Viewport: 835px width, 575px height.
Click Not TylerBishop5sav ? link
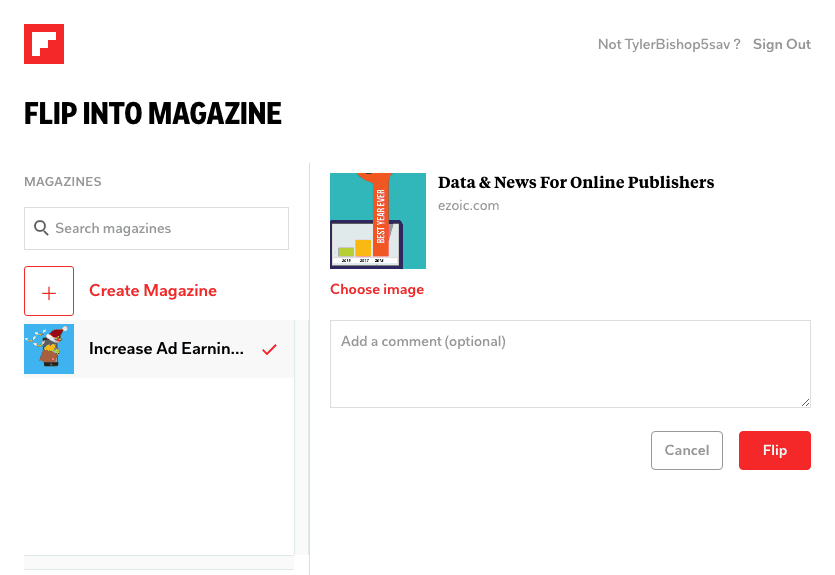point(669,44)
